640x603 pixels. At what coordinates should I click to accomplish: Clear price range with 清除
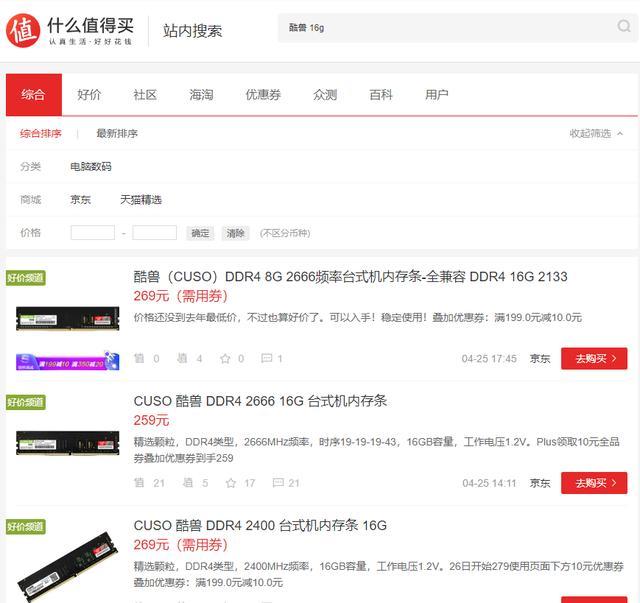(x=235, y=233)
